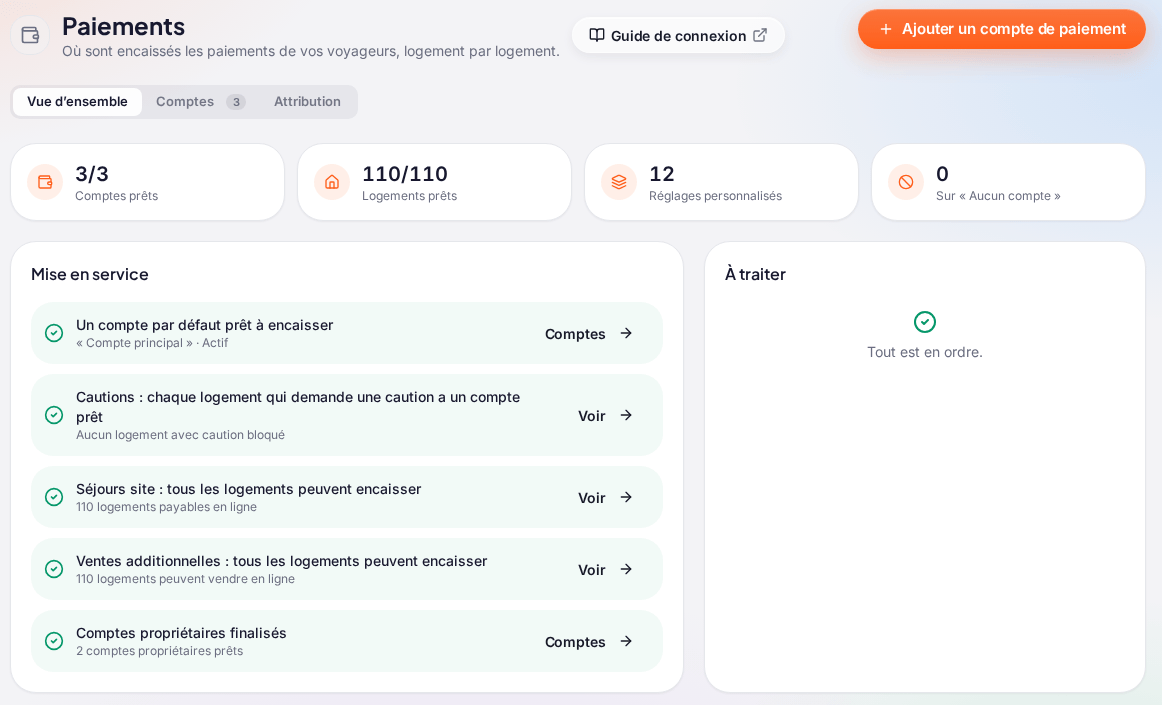The image size is (1162, 705).
Task: Click the wallet icon beside Paiements title
Action: 30,35
